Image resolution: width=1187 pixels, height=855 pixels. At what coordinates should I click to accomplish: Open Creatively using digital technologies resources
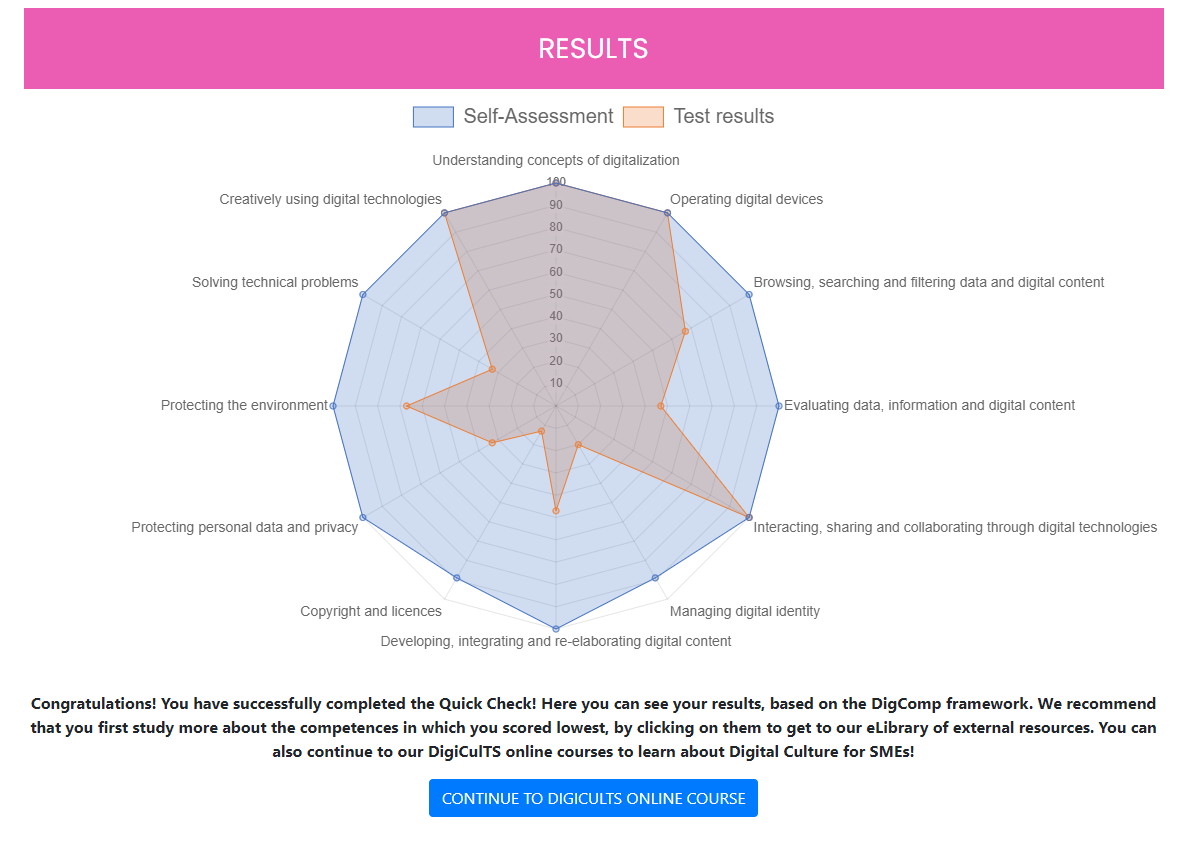click(x=331, y=199)
